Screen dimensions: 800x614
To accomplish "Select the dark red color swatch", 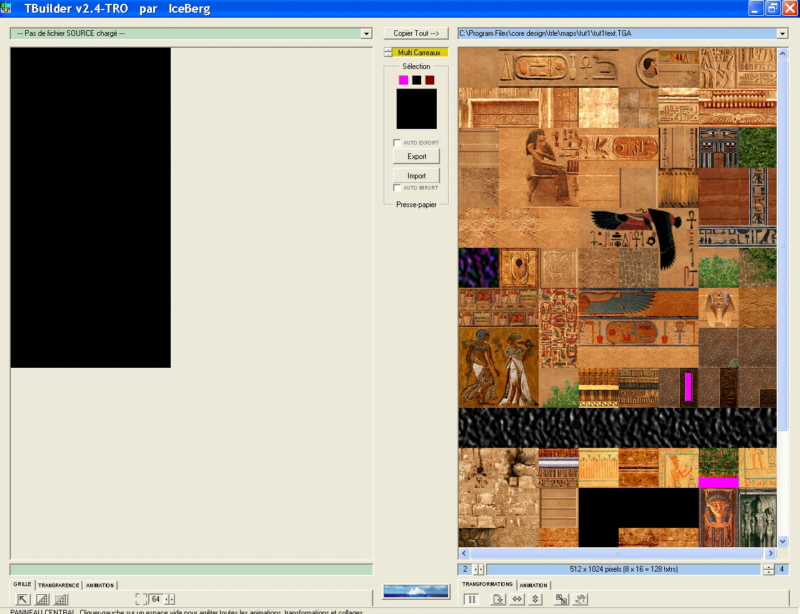I will pyautogui.click(x=430, y=80).
